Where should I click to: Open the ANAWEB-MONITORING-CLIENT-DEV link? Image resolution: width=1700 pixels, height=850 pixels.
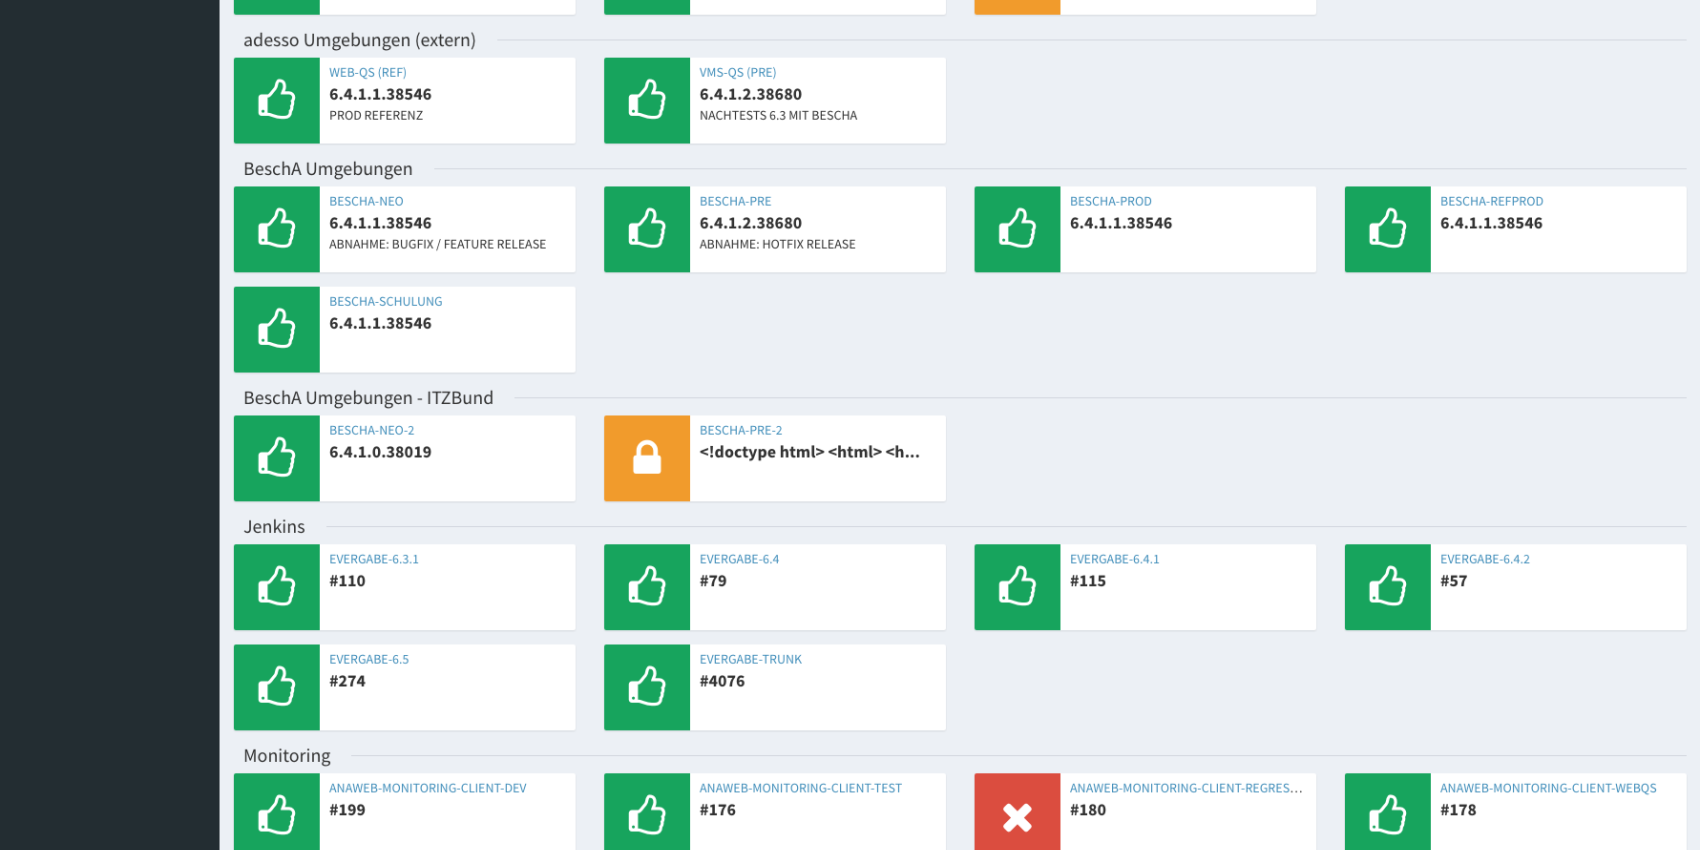(428, 789)
